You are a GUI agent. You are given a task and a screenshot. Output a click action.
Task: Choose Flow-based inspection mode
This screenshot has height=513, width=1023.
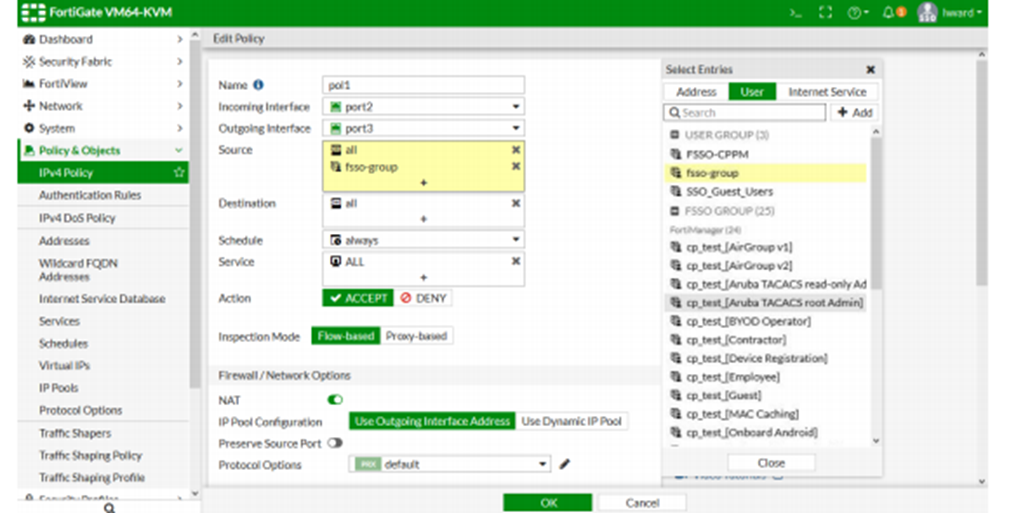pyautogui.click(x=346, y=336)
